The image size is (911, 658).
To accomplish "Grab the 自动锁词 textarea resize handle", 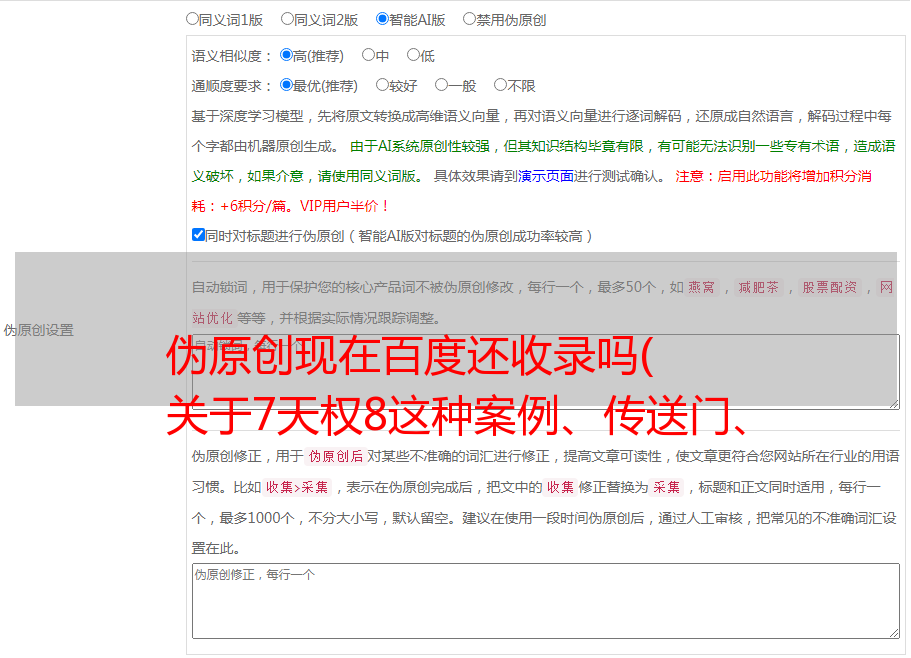I will pyautogui.click(x=894, y=404).
